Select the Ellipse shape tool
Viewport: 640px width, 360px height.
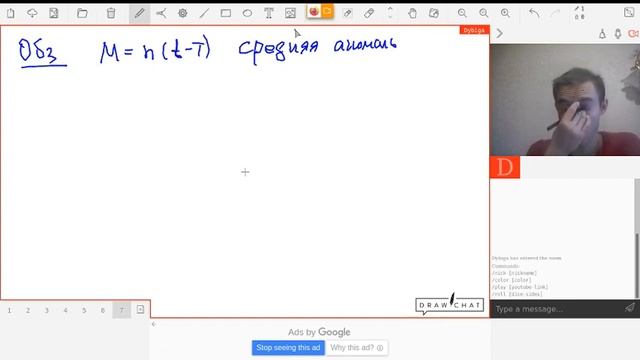(247, 13)
